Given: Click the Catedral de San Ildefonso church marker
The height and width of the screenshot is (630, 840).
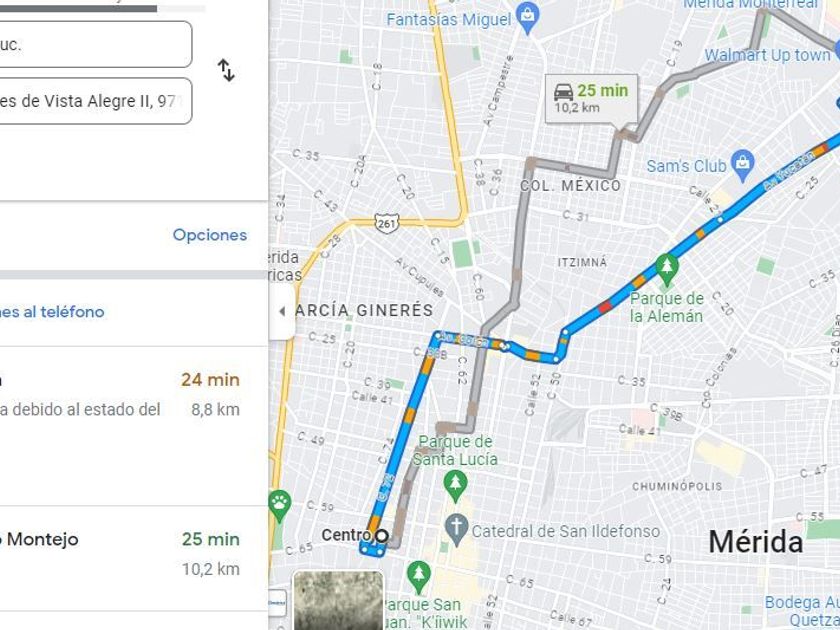Looking at the screenshot, I should pos(456,527).
